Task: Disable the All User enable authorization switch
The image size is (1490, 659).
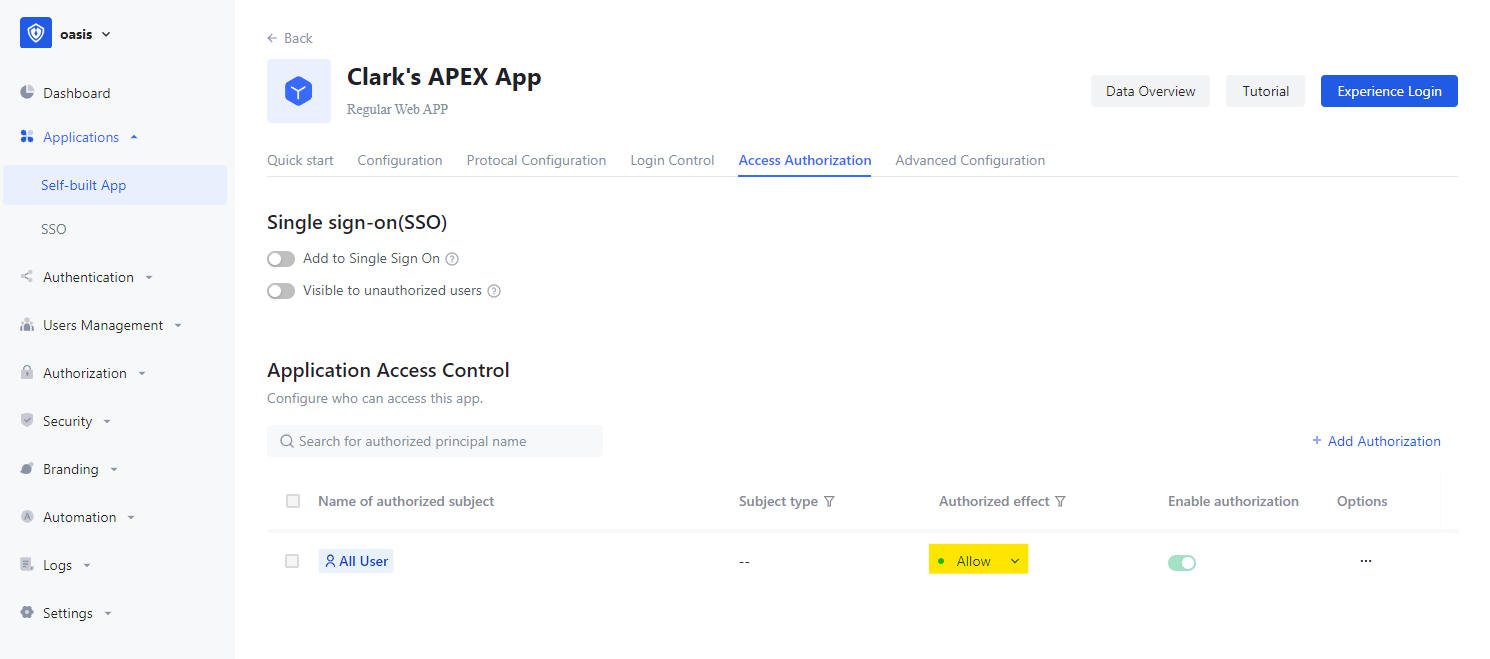Action: click(1182, 562)
